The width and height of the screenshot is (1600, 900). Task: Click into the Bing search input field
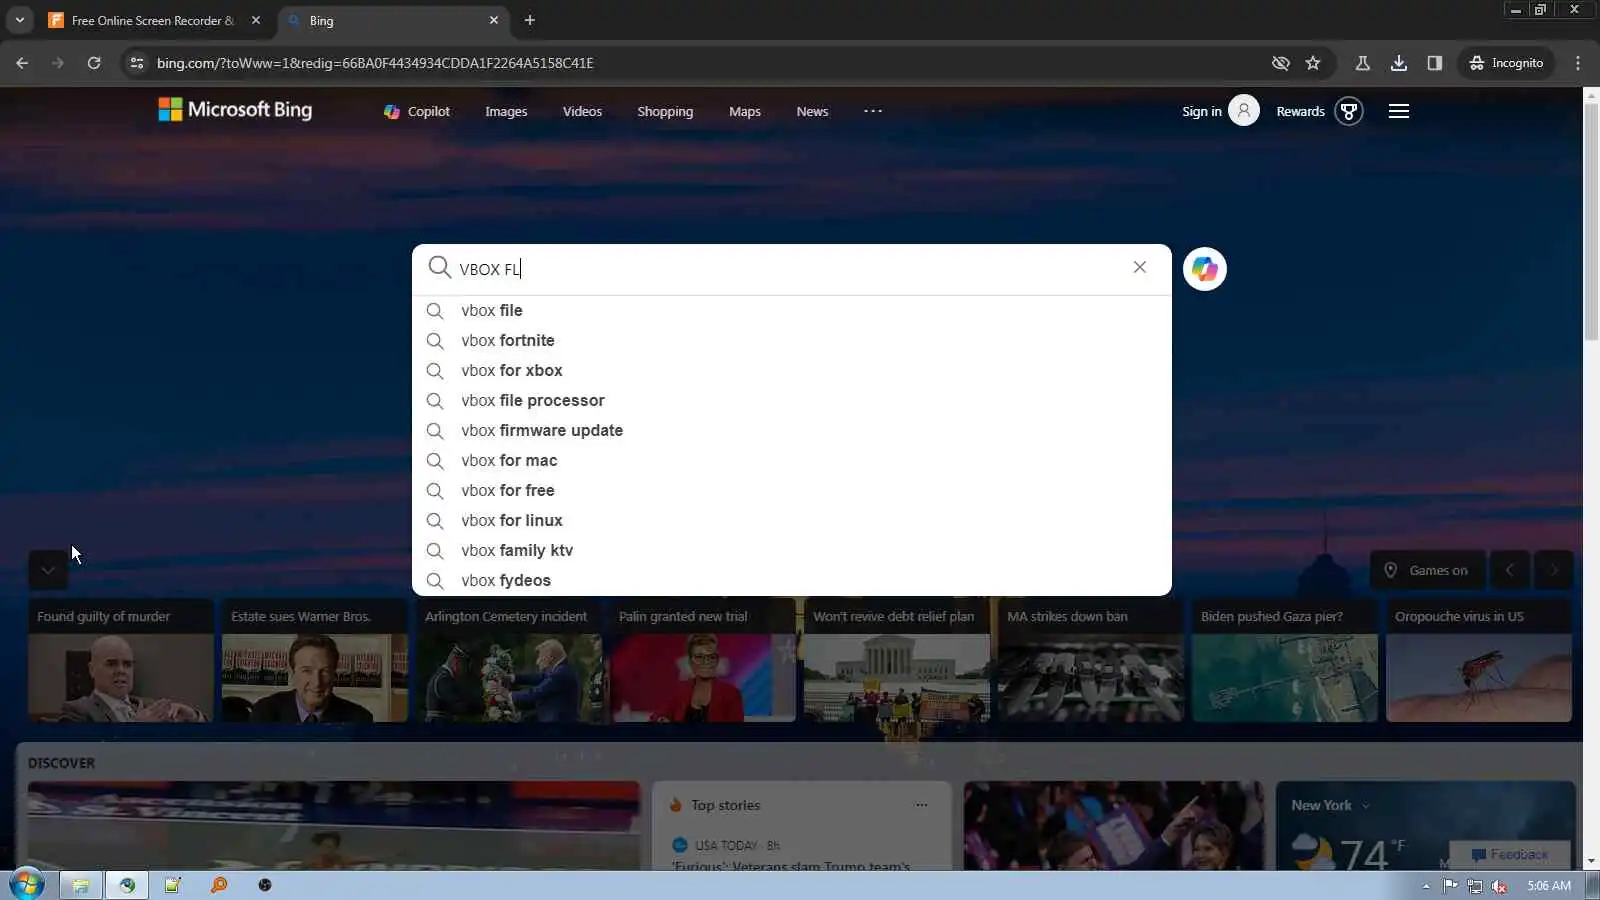click(790, 269)
